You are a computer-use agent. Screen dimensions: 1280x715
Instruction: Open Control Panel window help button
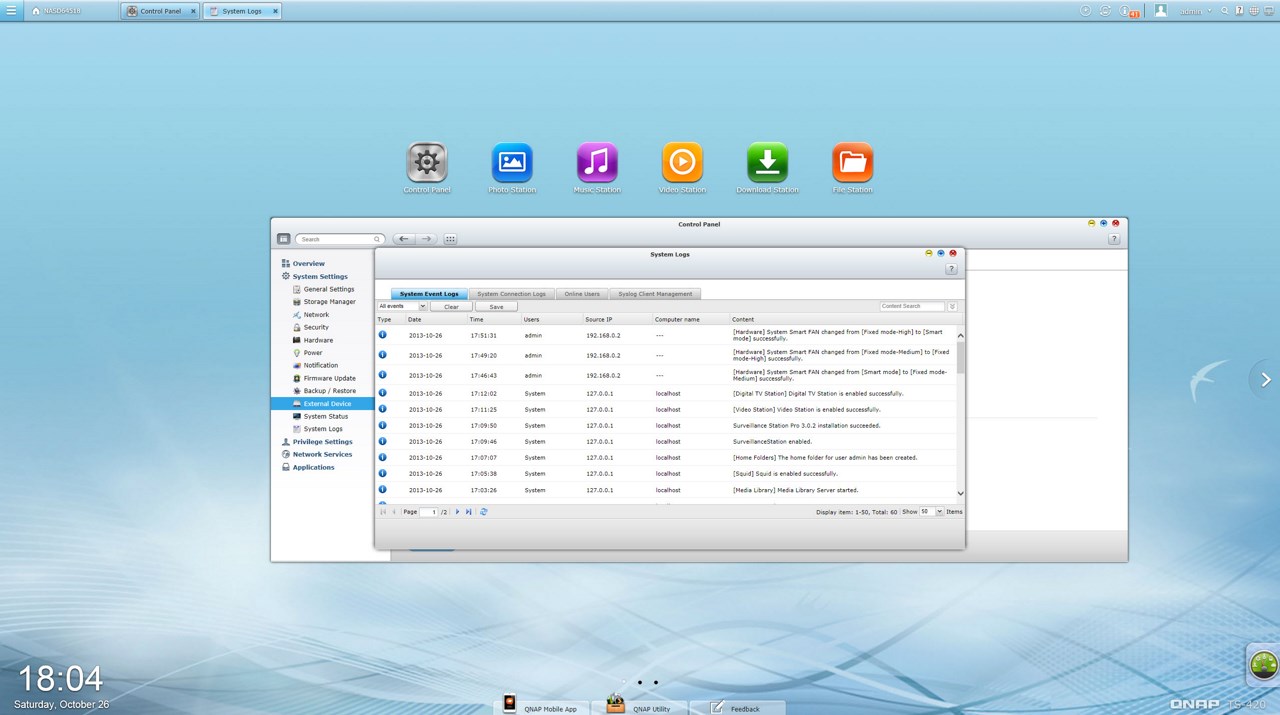(x=1114, y=239)
